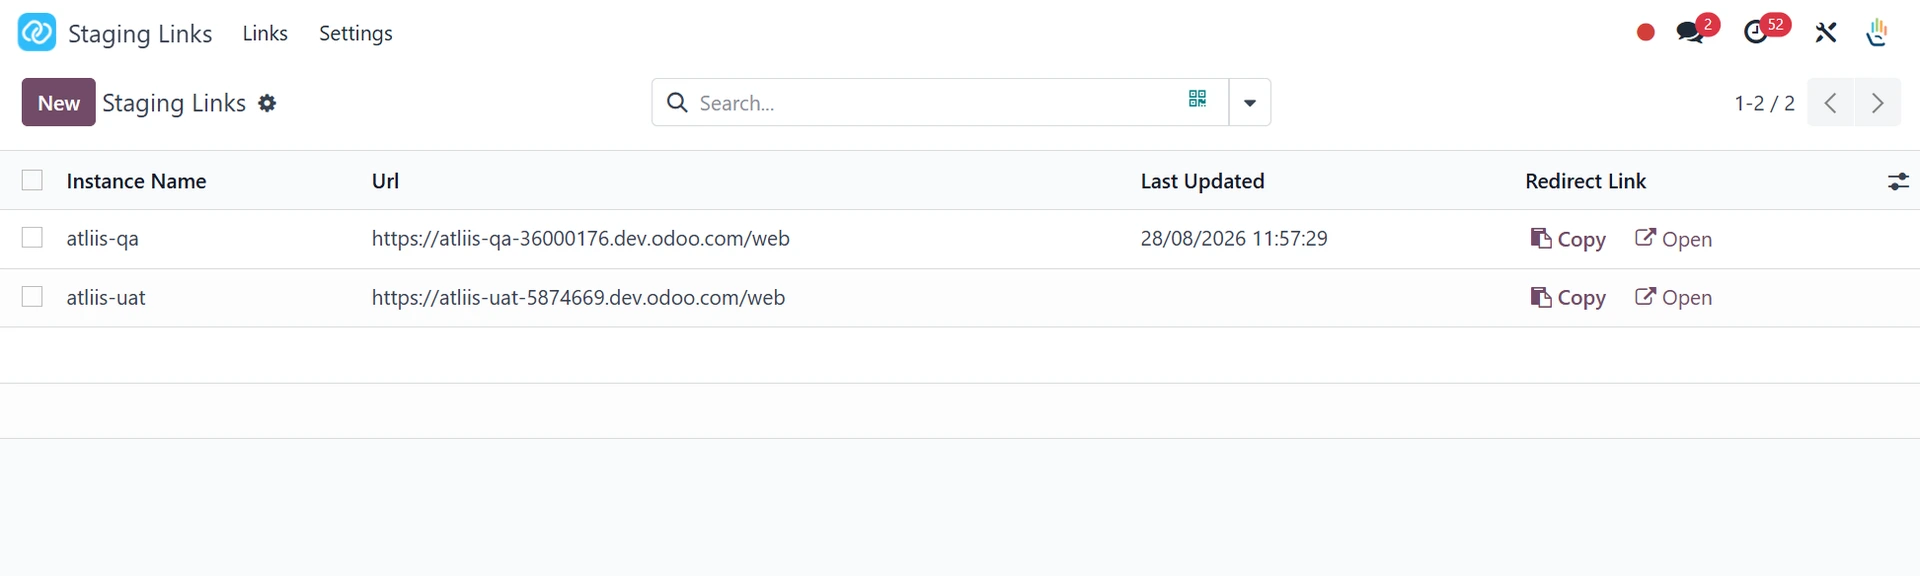Expand the search filter options dropdown
This screenshot has width=1920, height=576.
pyautogui.click(x=1249, y=102)
